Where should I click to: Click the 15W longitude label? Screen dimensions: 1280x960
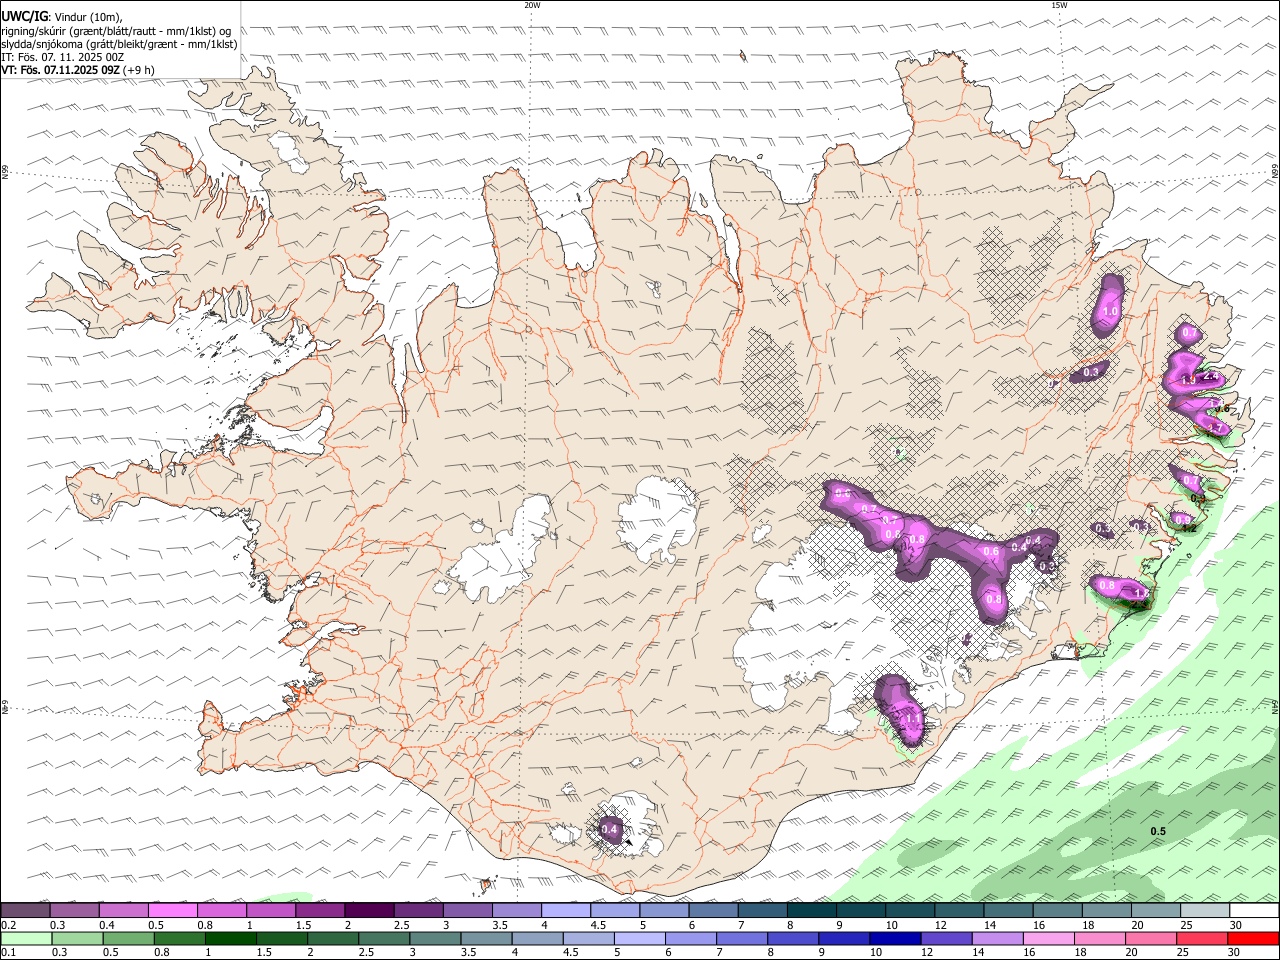tap(1059, 5)
